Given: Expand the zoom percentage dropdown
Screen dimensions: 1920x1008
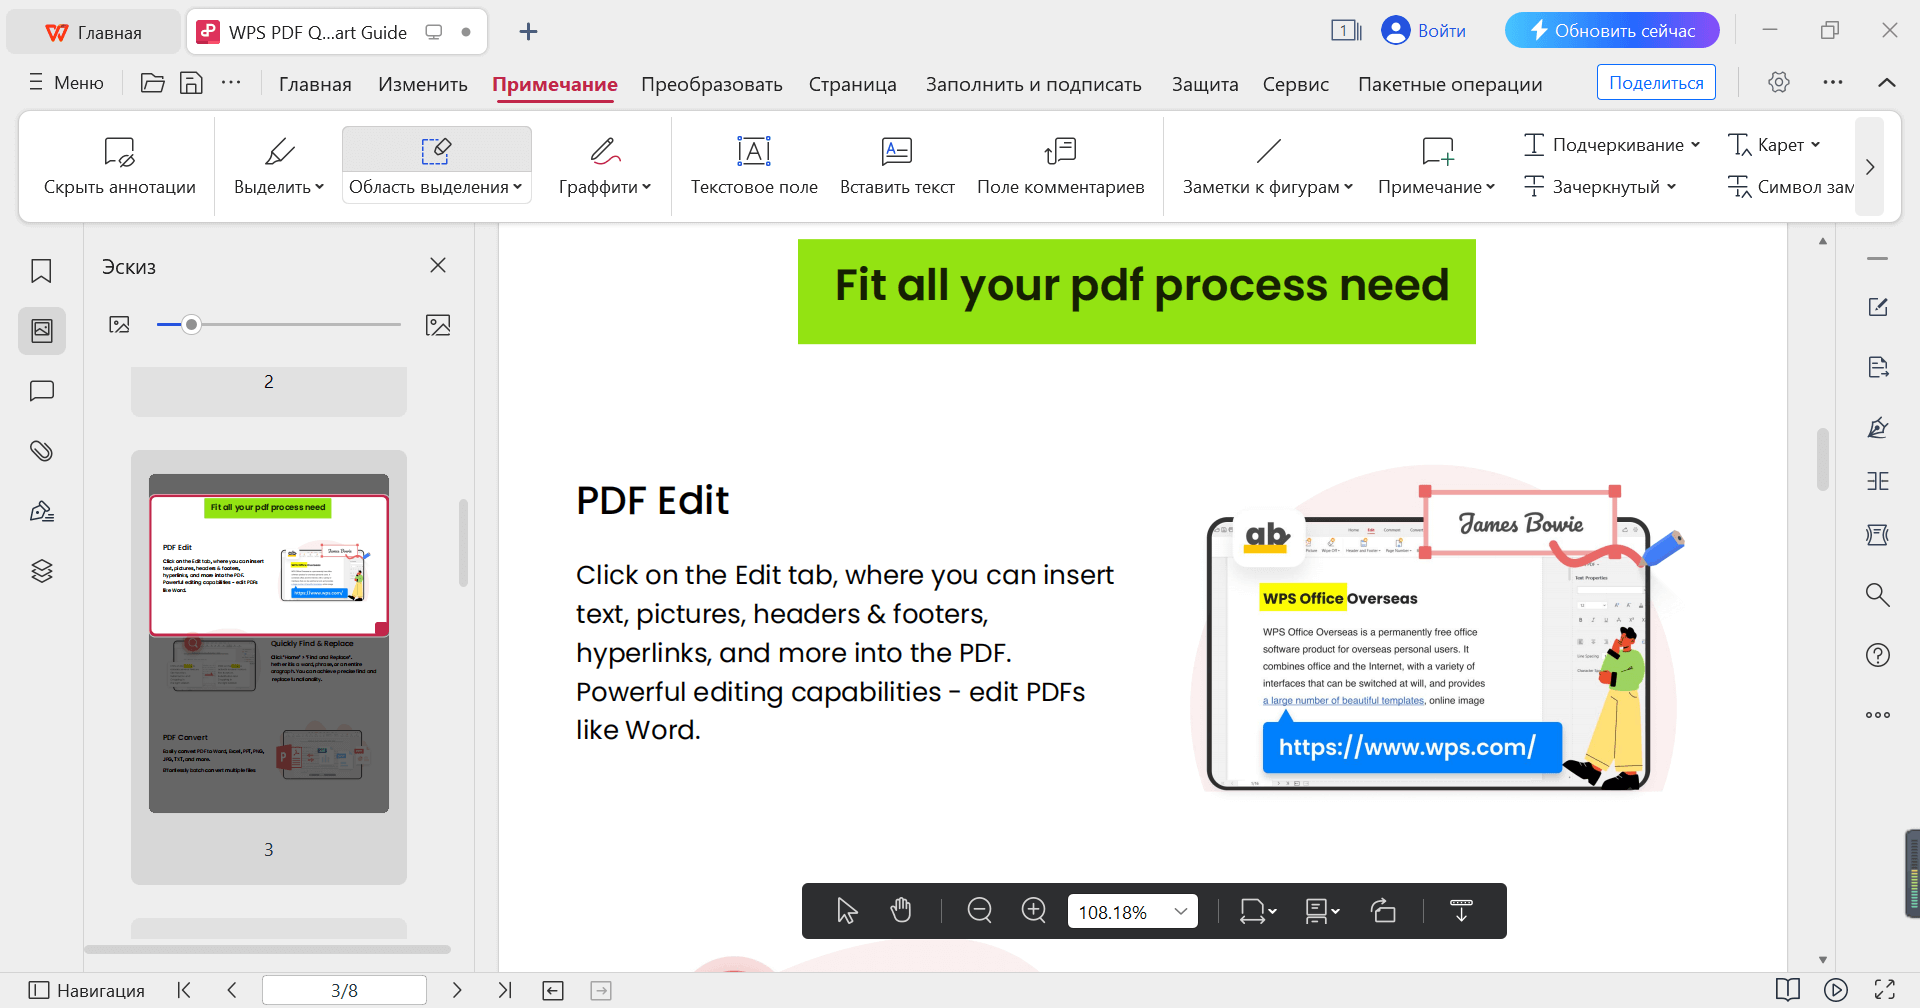Looking at the screenshot, I should click(1181, 910).
